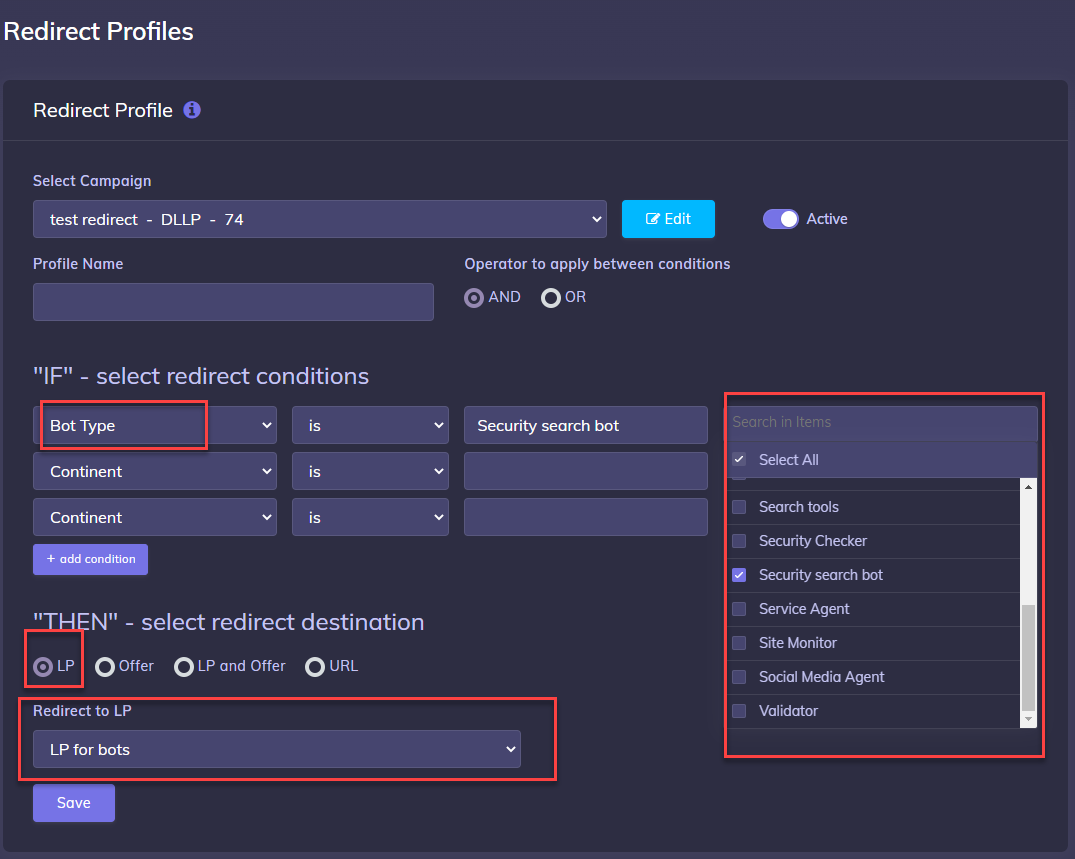1075x859 pixels.
Task: Select the LP and Offer option
Action: coord(184,666)
